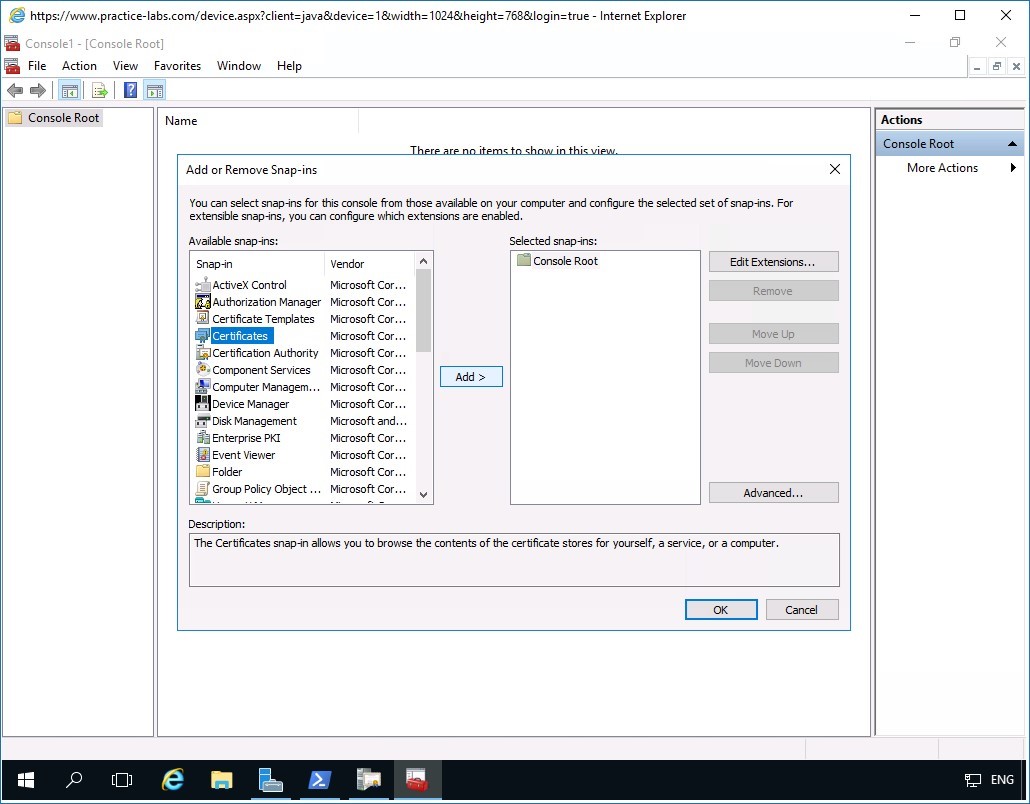Click the Advanced button
The height and width of the screenshot is (804, 1030).
(773, 492)
